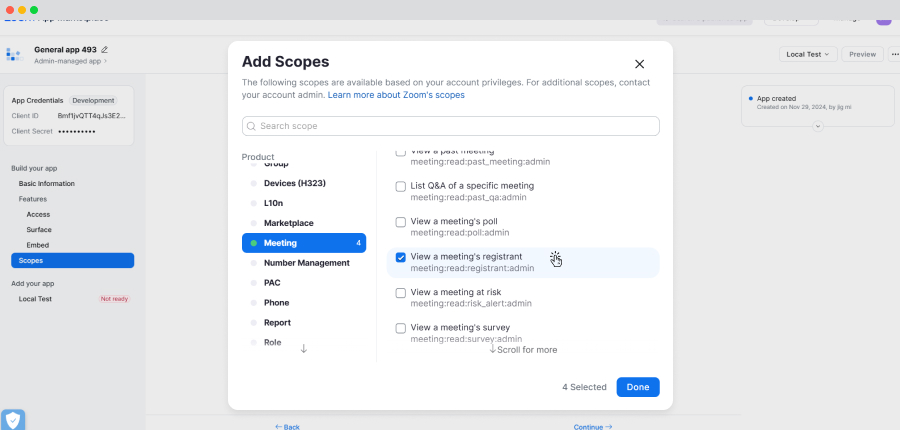Open the more options ellipsis menu

click(894, 54)
